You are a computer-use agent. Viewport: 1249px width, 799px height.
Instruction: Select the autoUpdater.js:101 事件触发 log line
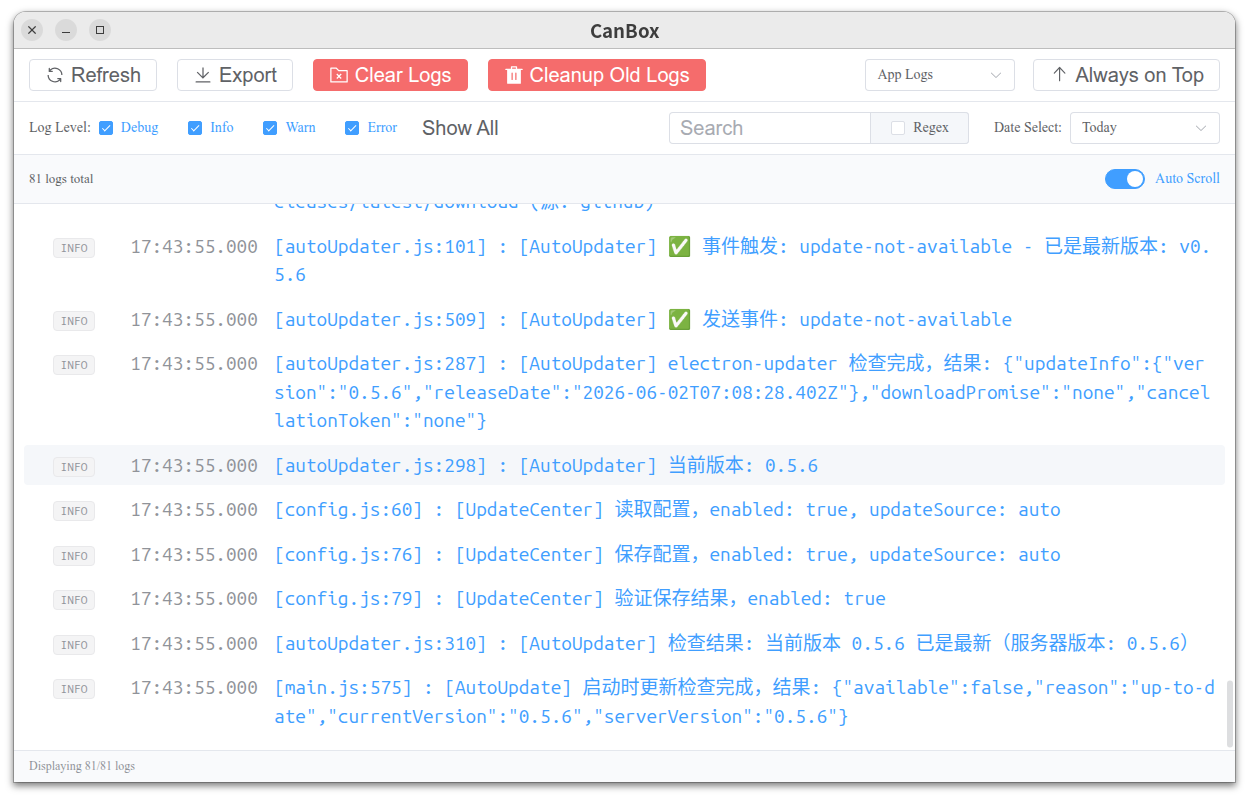(x=624, y=261)
